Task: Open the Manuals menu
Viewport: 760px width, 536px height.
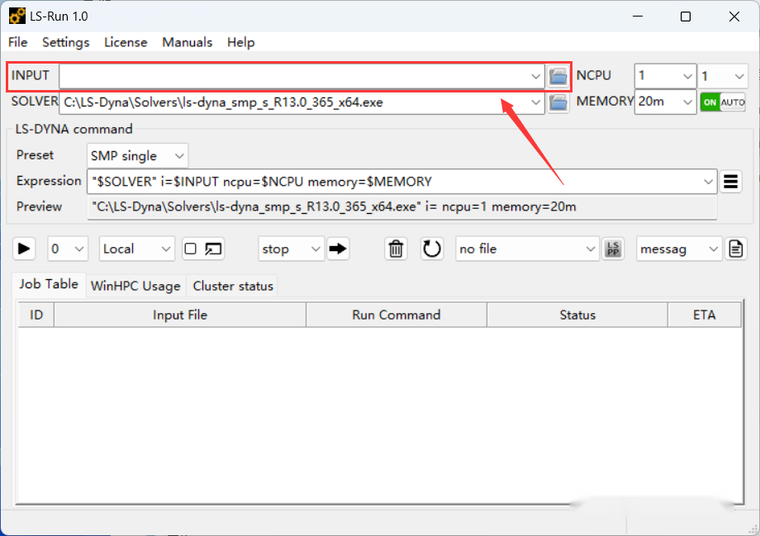Action: pyautogui.click(x=187, y=43)
